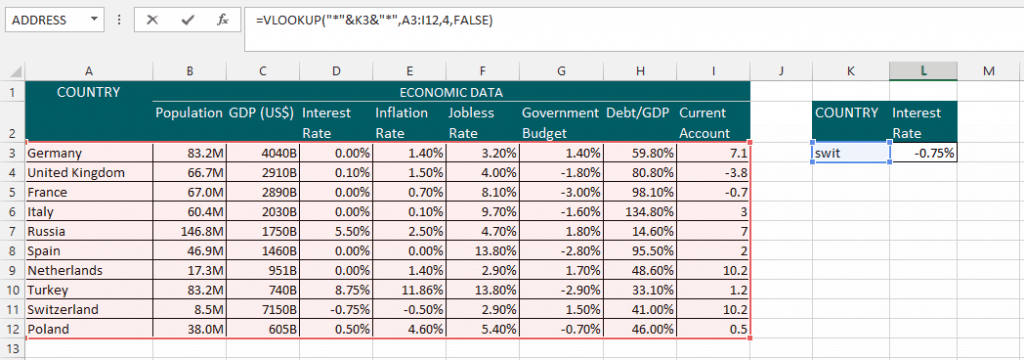The width and height of the screenshot is (1024, 360).
Task: Select the column A header
Action: [89, 71]
